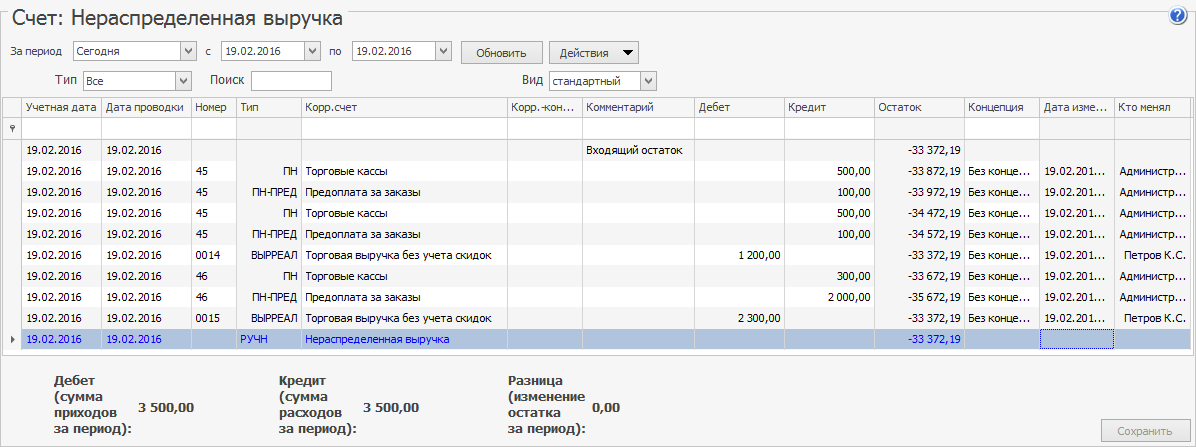Expand the Вид 'стандартный' dropdown
This screenshot has width=1196, height=447.
(x=648, y=81)
